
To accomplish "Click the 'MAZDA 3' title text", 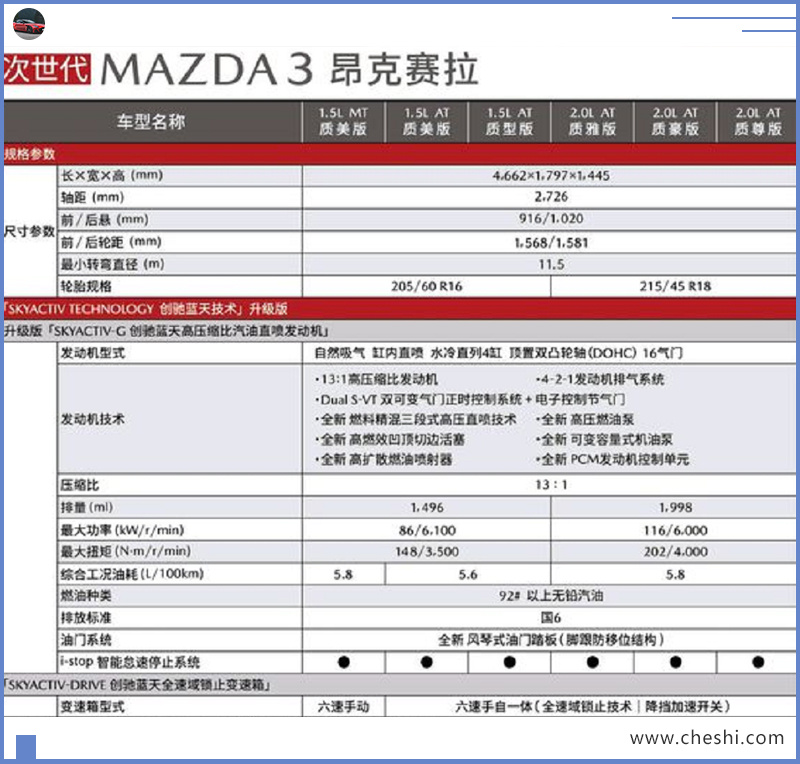I will tap(207, 69).
